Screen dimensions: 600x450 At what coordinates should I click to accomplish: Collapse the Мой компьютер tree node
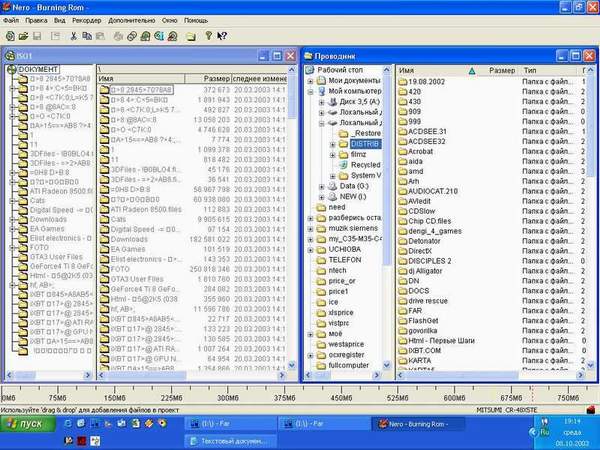click(311, 91)
